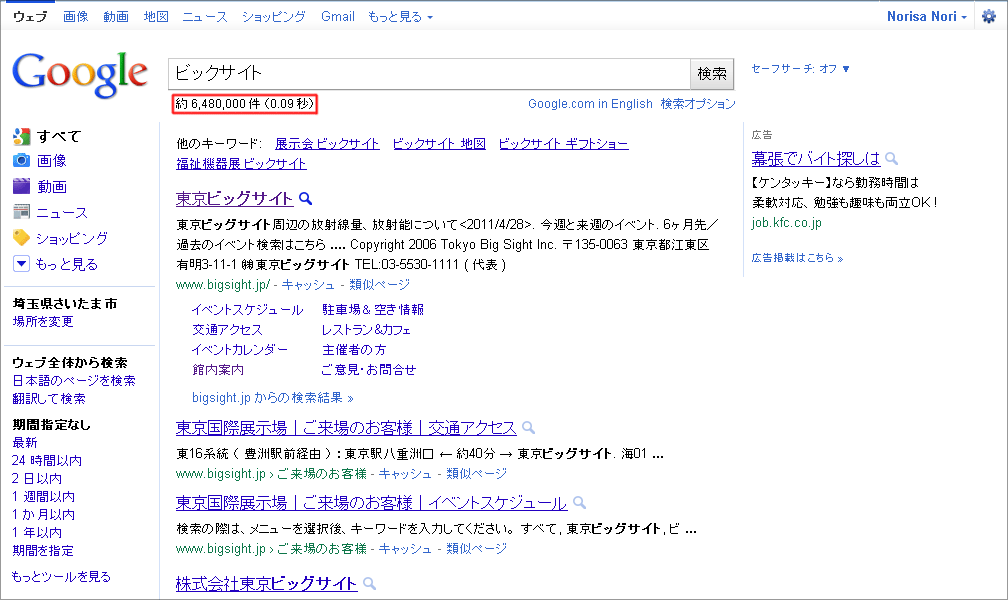
Task: Select related keyword 福祉機器展 ビックサイト
Action: point(241,164)
